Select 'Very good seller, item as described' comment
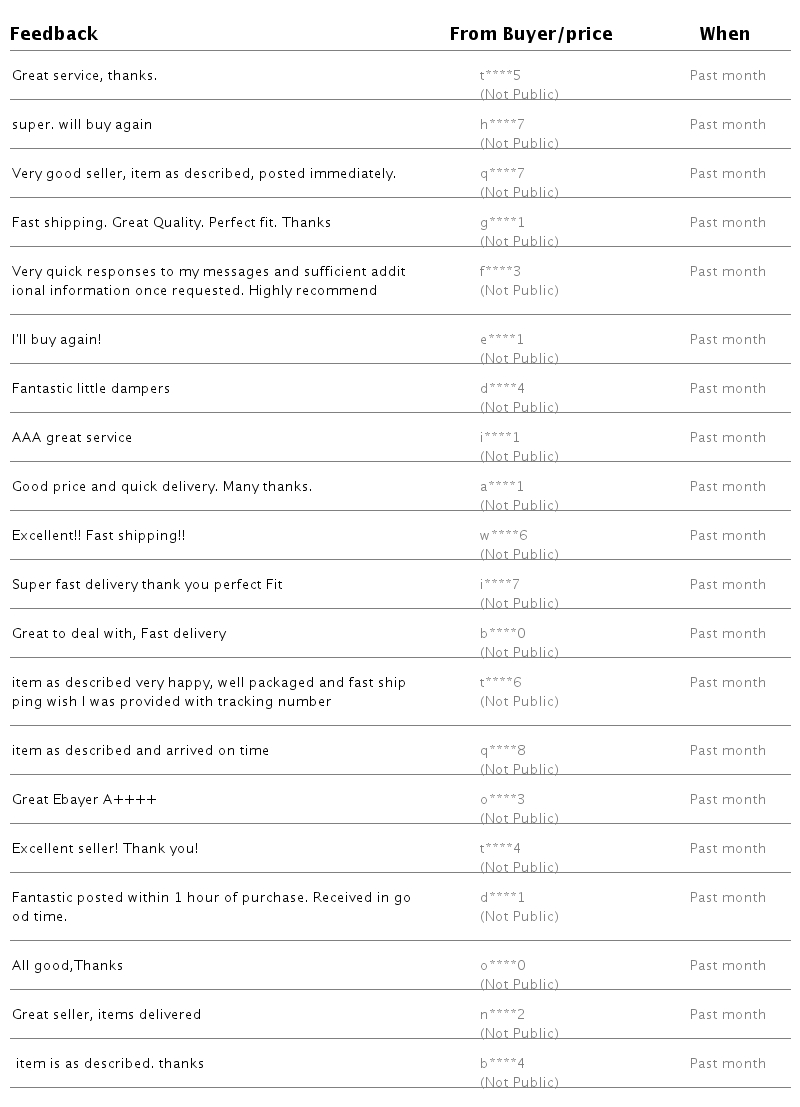800x1107 pixels. [x=204, y=174]
